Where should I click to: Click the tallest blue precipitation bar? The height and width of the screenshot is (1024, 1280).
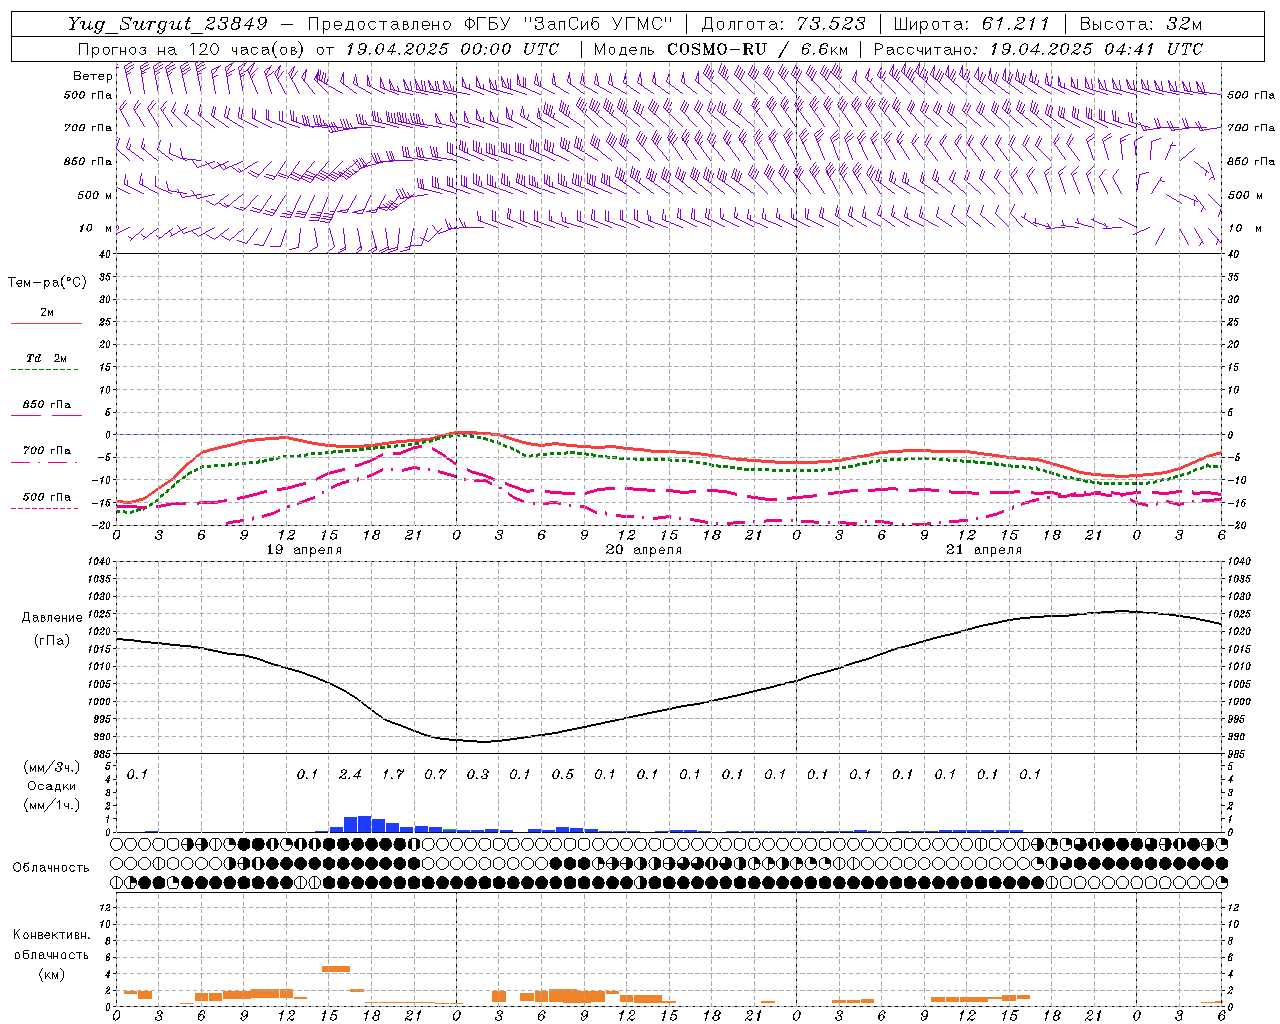tap(364, 824)
